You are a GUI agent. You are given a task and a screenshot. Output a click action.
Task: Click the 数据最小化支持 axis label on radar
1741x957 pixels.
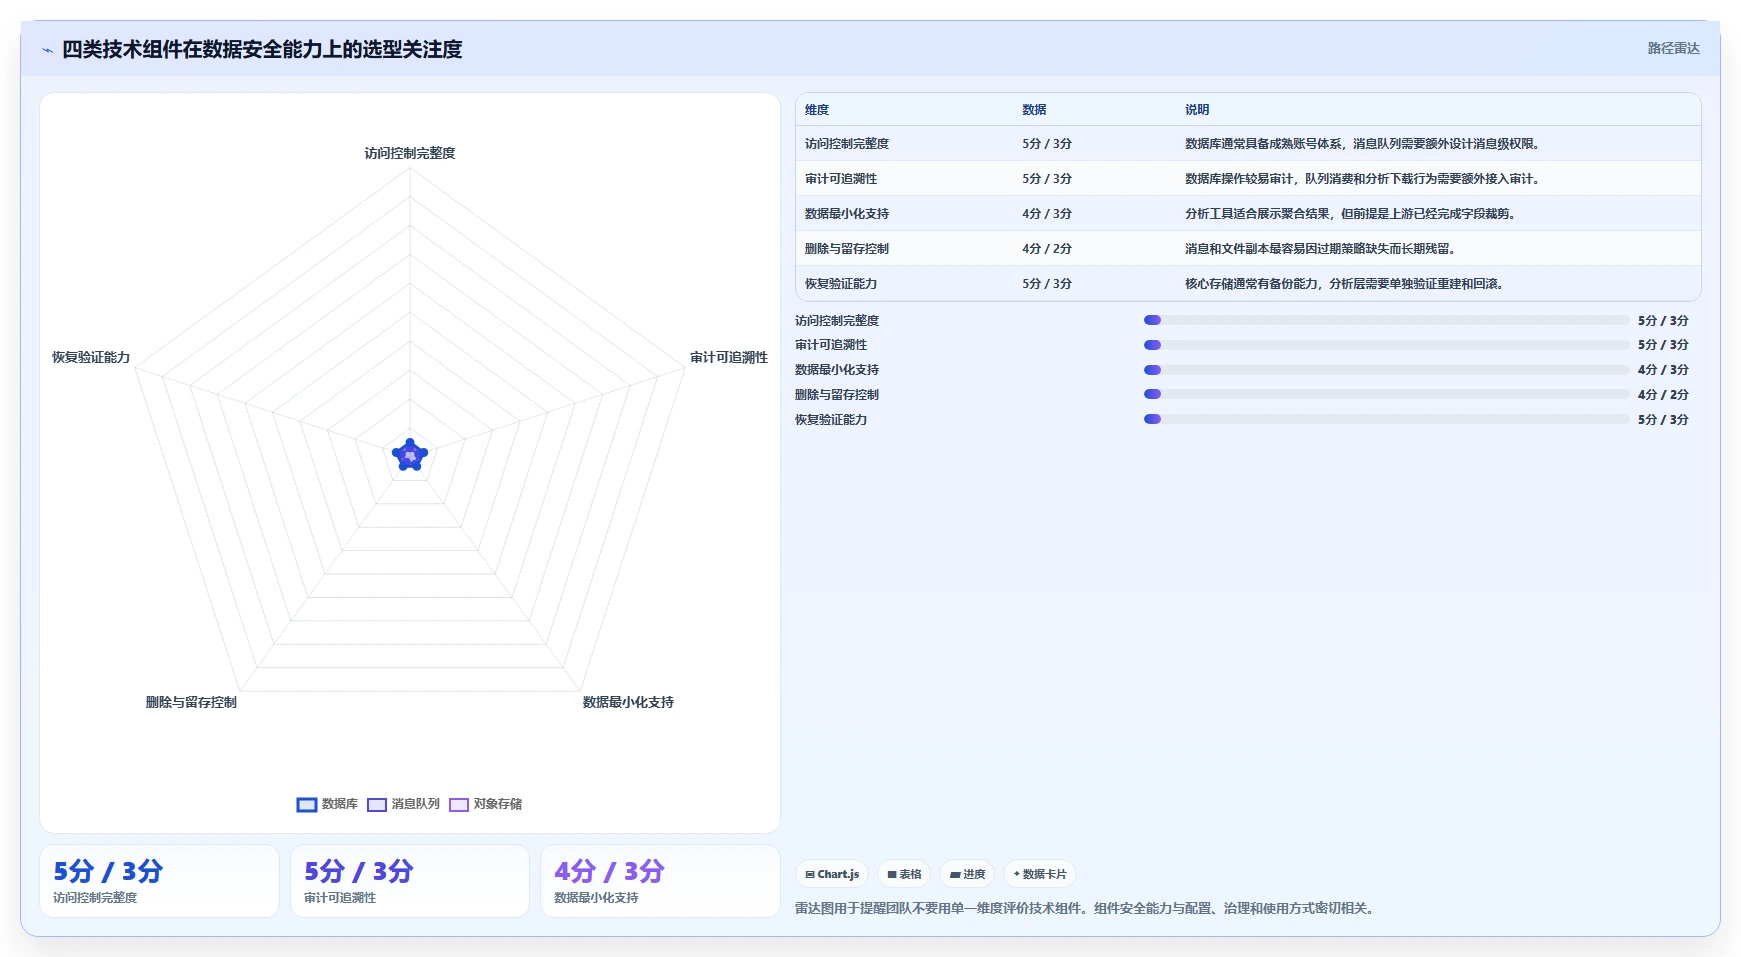(628, 702)
